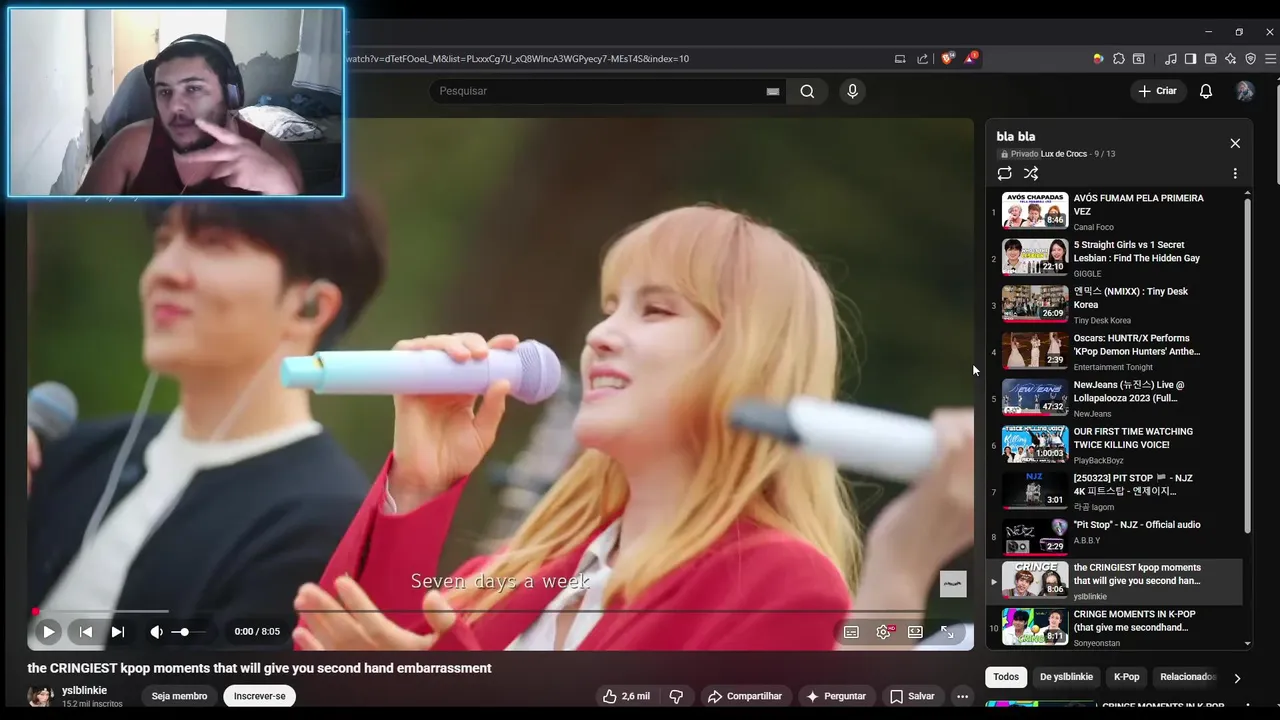The image size is (1280, 720).
Task: Open YouTube notifications bell
Action: [x=1206, y=91]
